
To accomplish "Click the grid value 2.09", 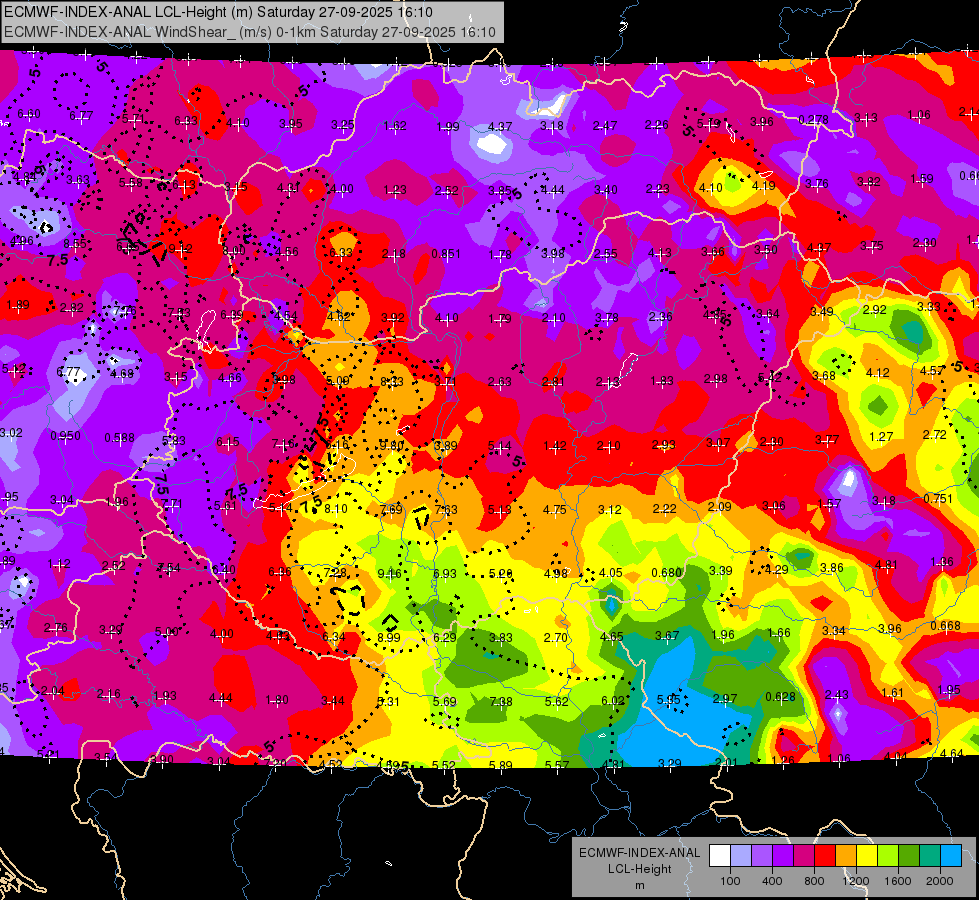I will pyautogui.click(x=719, y=507).
